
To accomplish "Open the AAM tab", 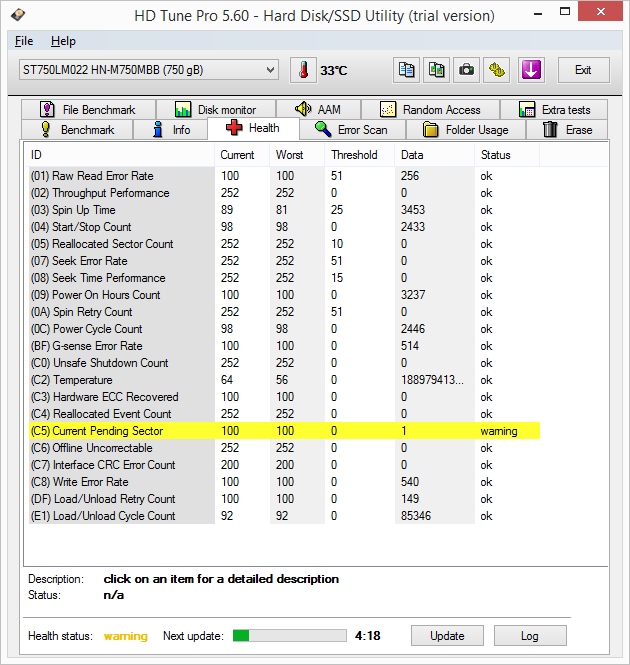I will click(318, 110).
